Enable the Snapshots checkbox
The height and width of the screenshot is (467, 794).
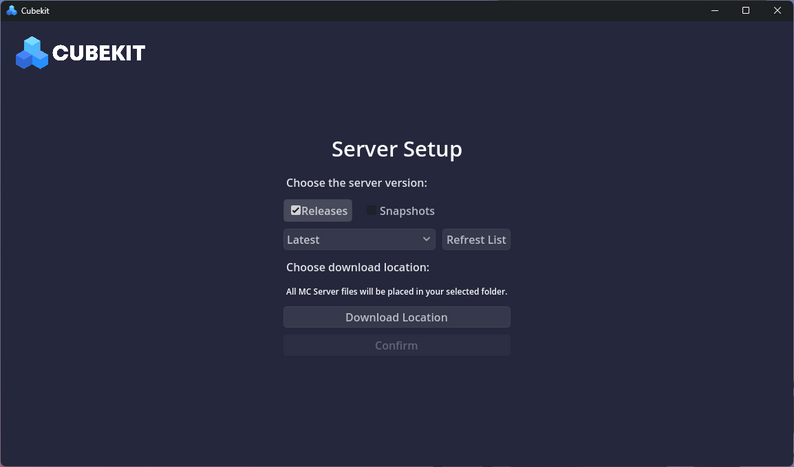point(401,211)
